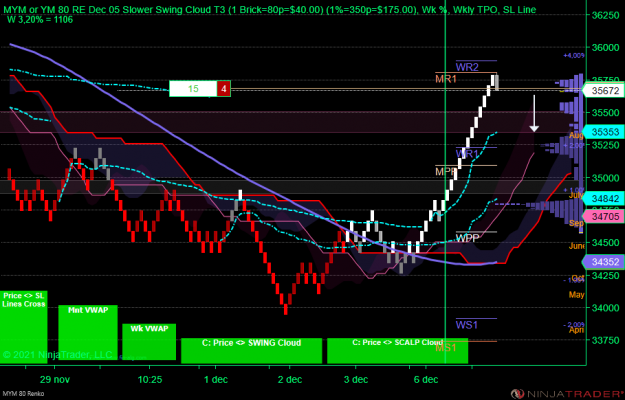The image size is (625, 400).
Task: Click the 36000 price axis label
Action: [605, 47]
